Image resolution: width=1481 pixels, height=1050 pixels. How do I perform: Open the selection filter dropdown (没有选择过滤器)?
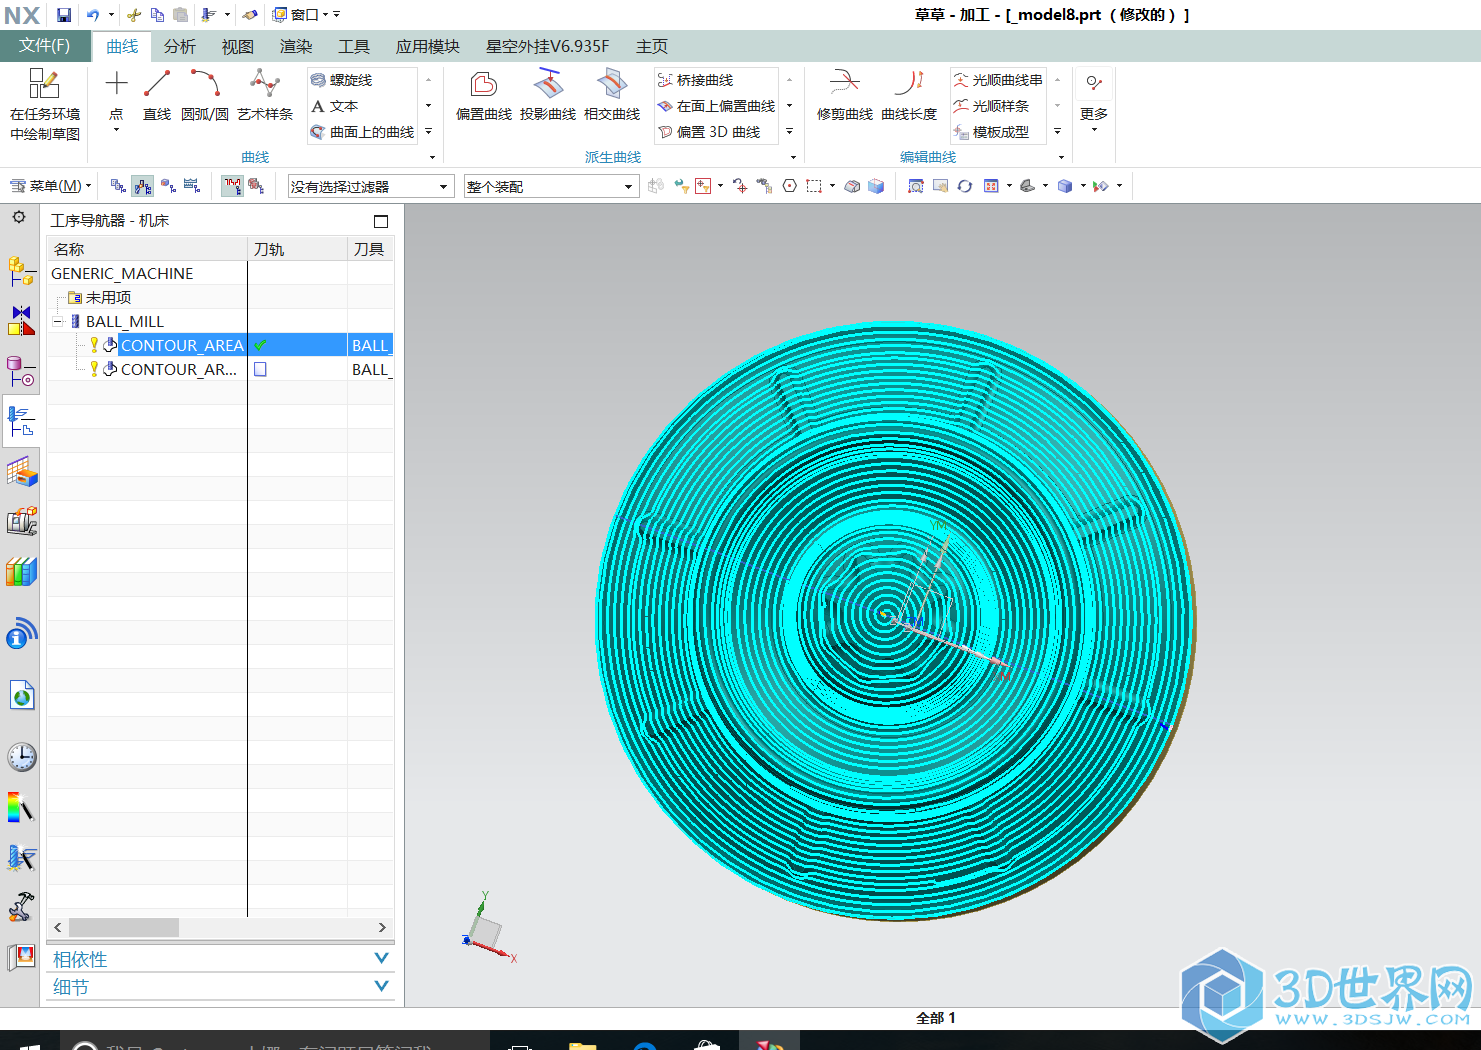click(x=371, y=187)
